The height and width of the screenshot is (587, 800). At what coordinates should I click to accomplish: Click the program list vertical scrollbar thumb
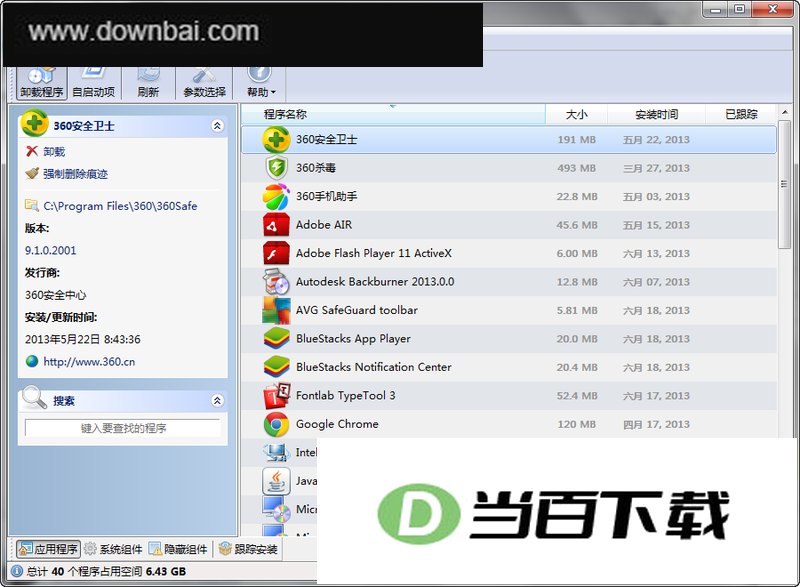(784, 185)
